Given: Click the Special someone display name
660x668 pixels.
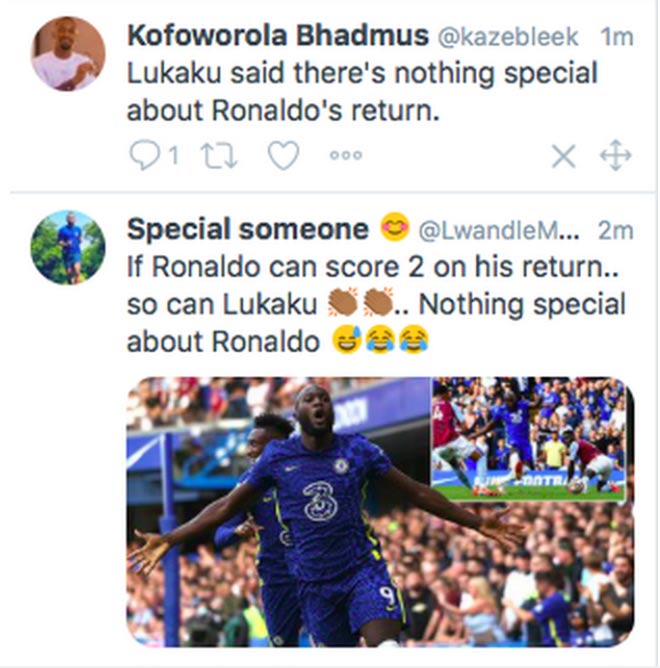Looking at the screenshot, I should pos(247,229).
